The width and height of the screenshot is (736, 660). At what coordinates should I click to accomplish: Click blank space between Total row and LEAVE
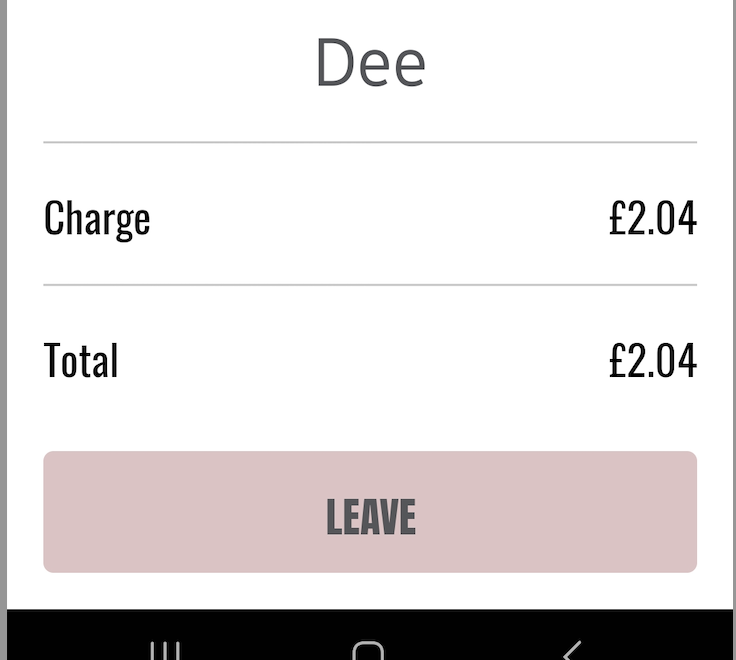click(370, 415)
